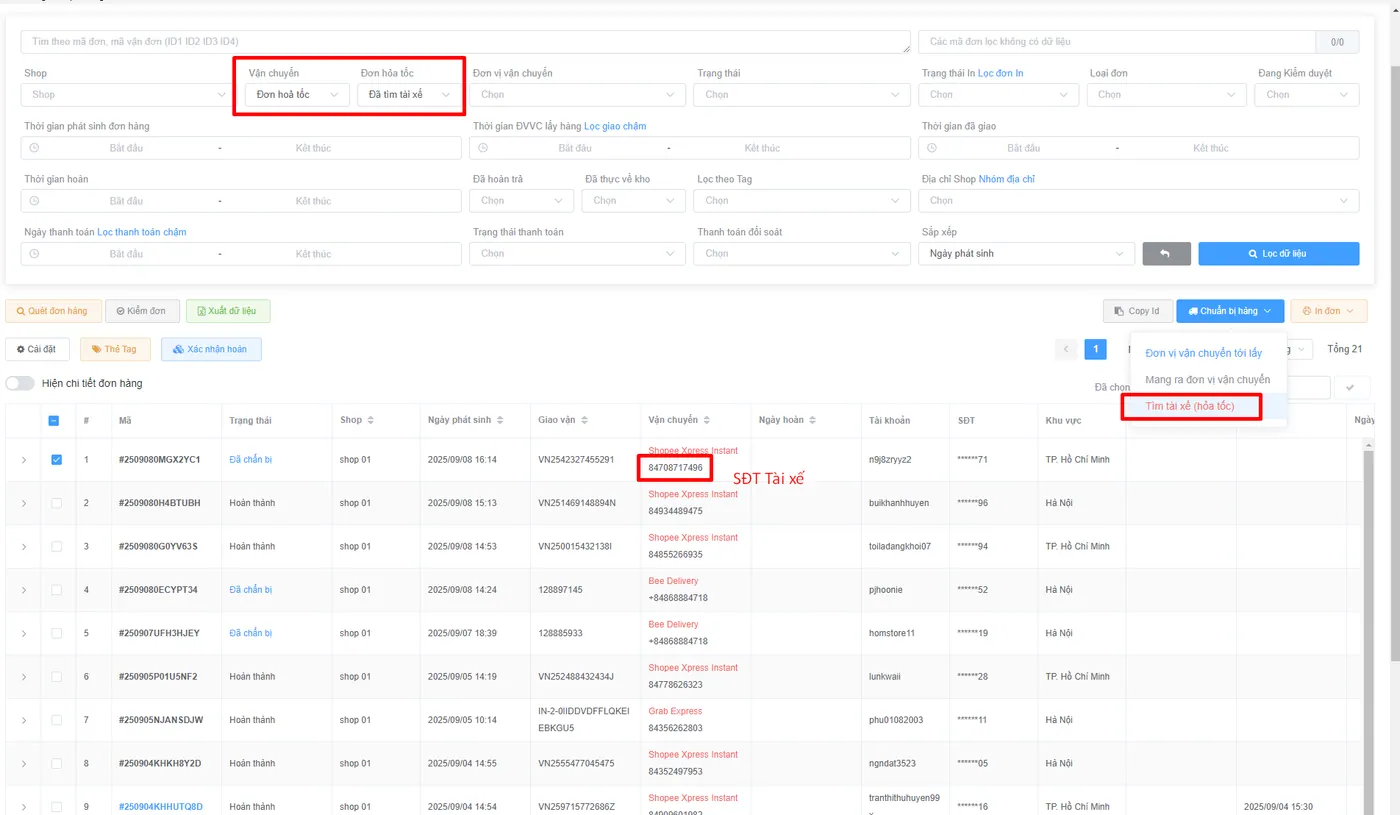
Task: Click Xuất dữ liệu export button
Action: pyautogui.click(x=228, y=311)
